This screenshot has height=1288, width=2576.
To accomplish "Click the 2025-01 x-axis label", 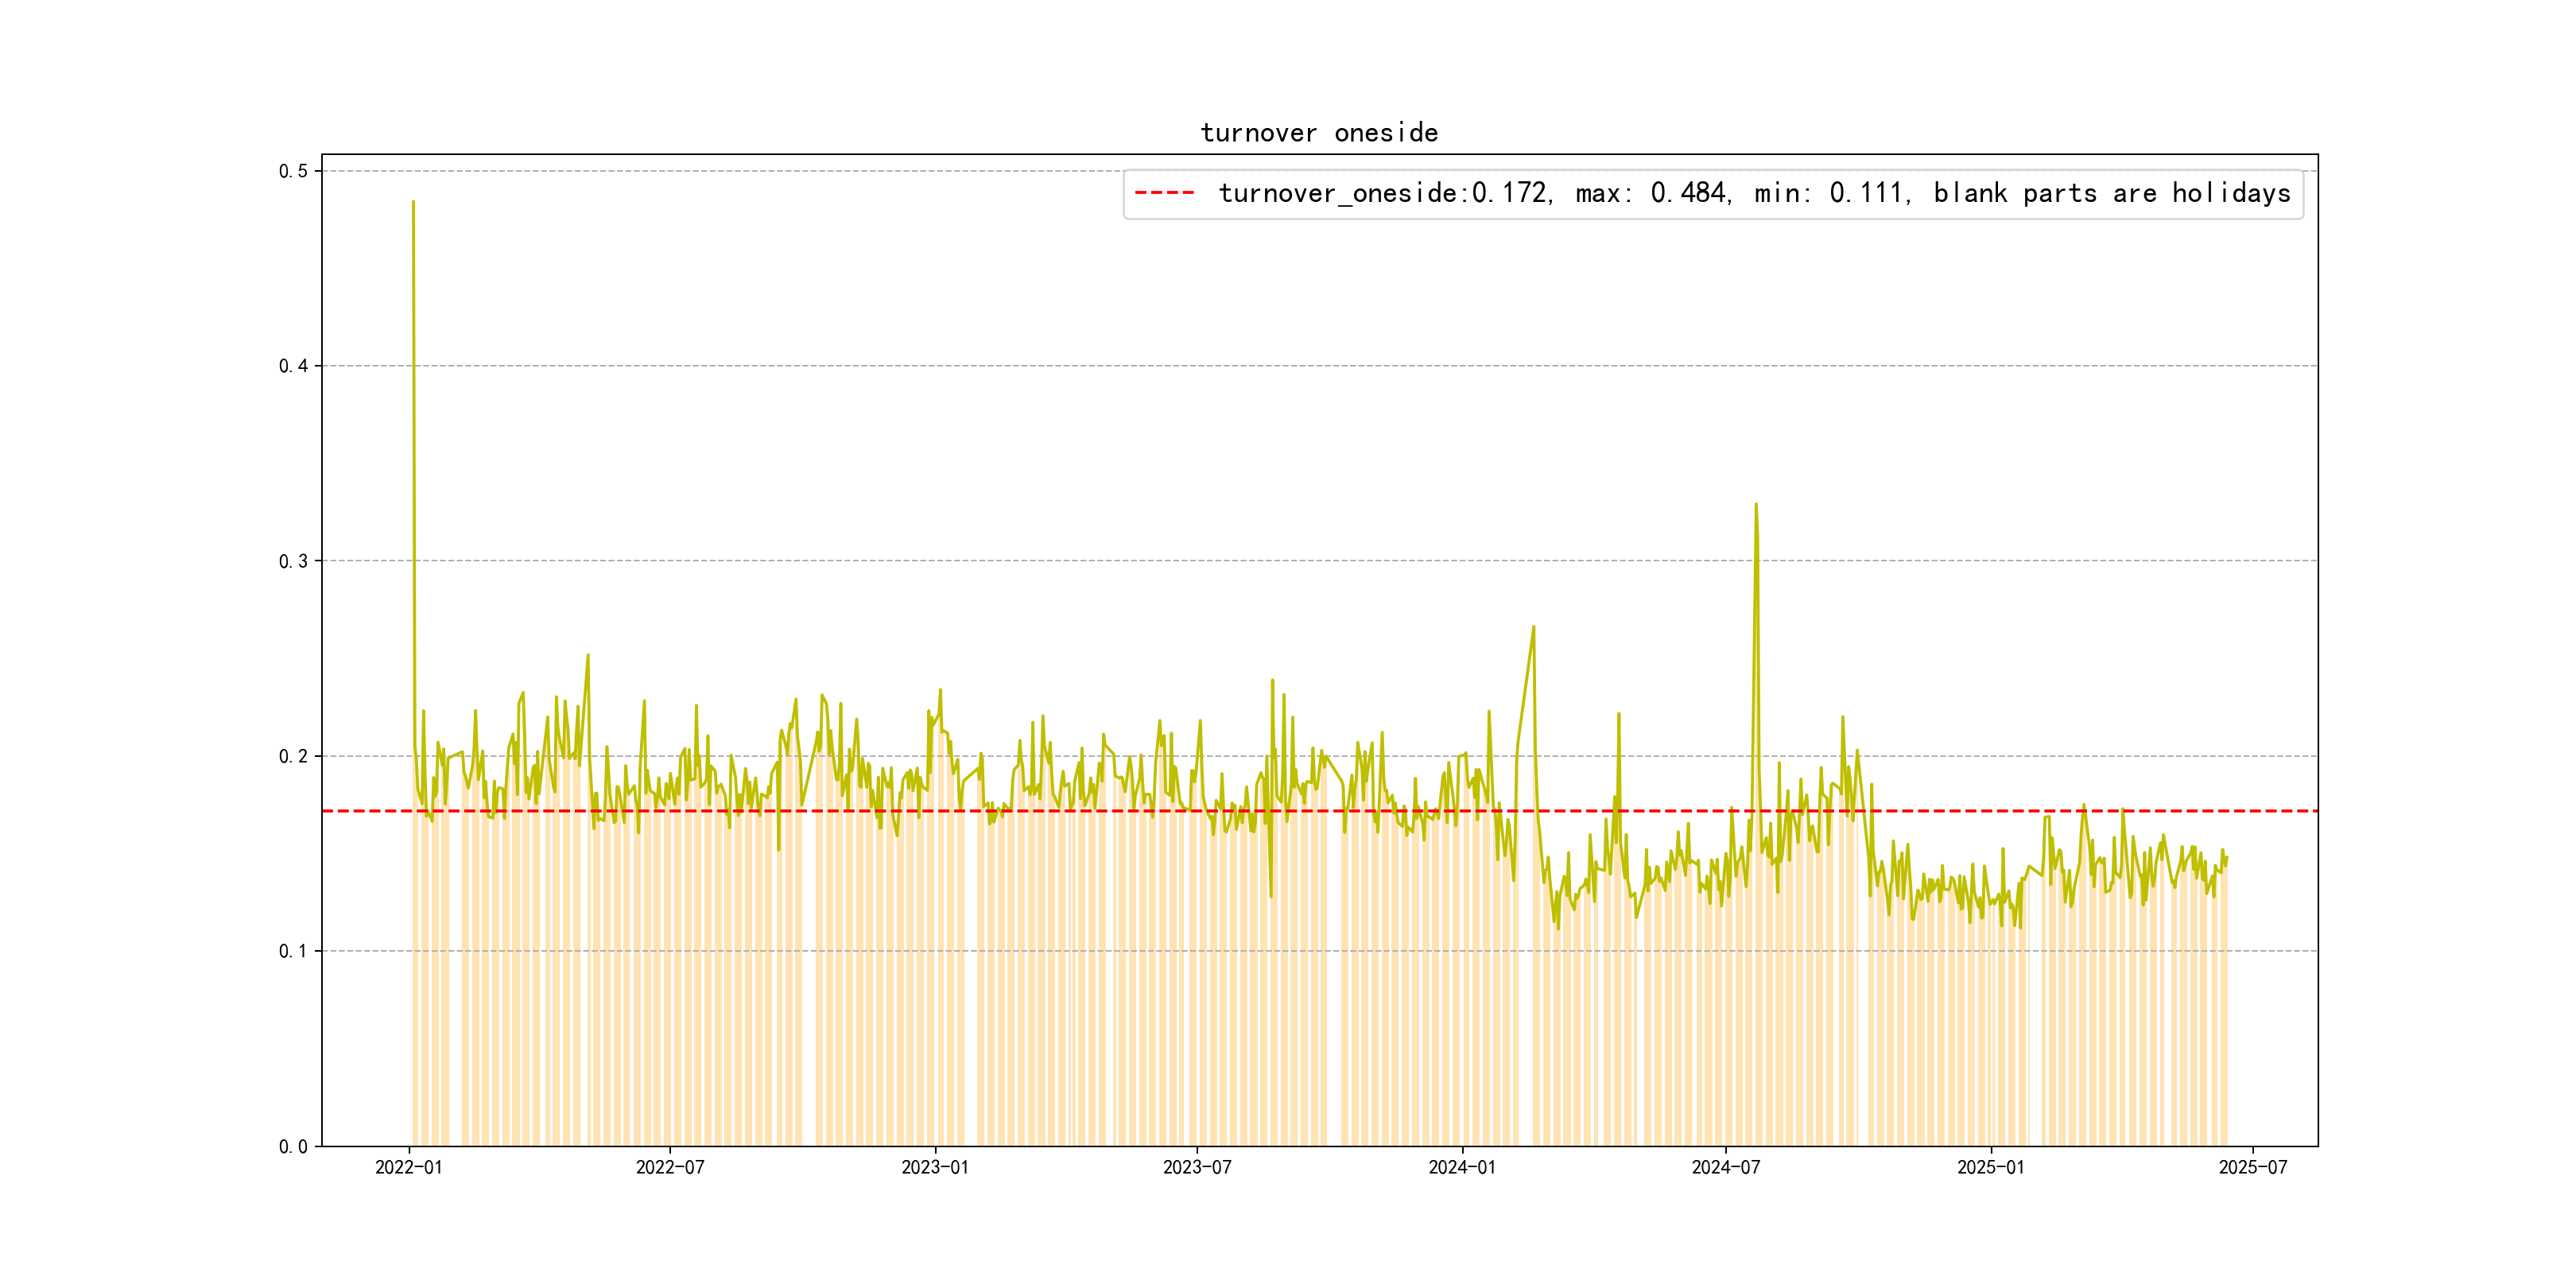I will pyautogui.click(x=1991, y=1168).
